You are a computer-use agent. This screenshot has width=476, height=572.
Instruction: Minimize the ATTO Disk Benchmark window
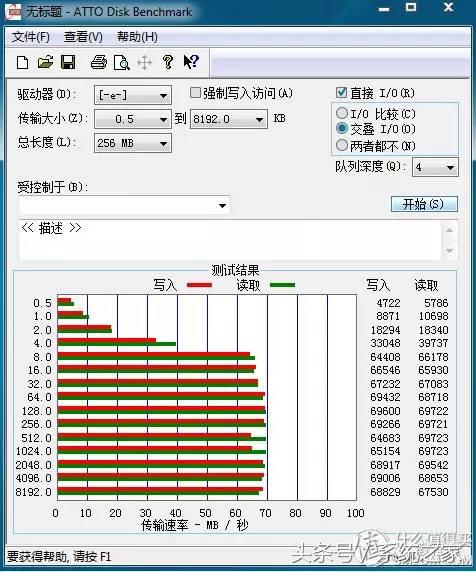(x=384, y=9)
